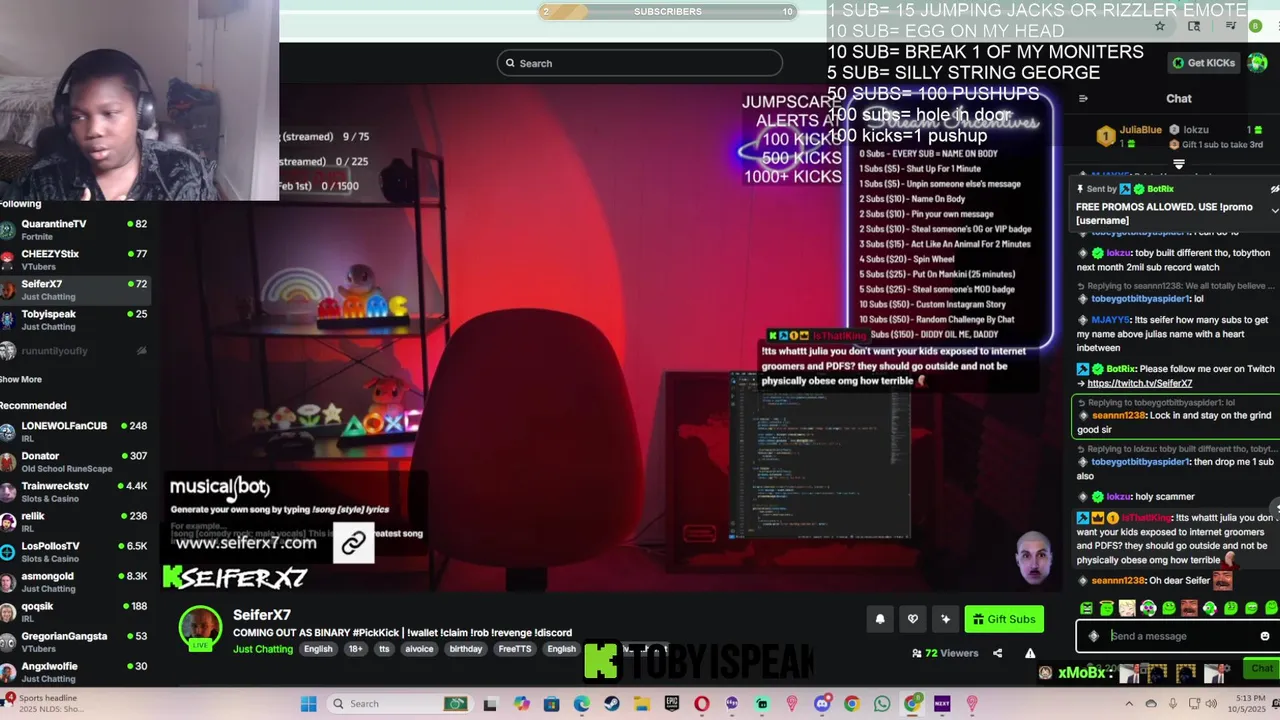Select CHEEZYStix in Following list
Image resolution: width=1280 pixels, height=720 pixels.
(75, 259)
